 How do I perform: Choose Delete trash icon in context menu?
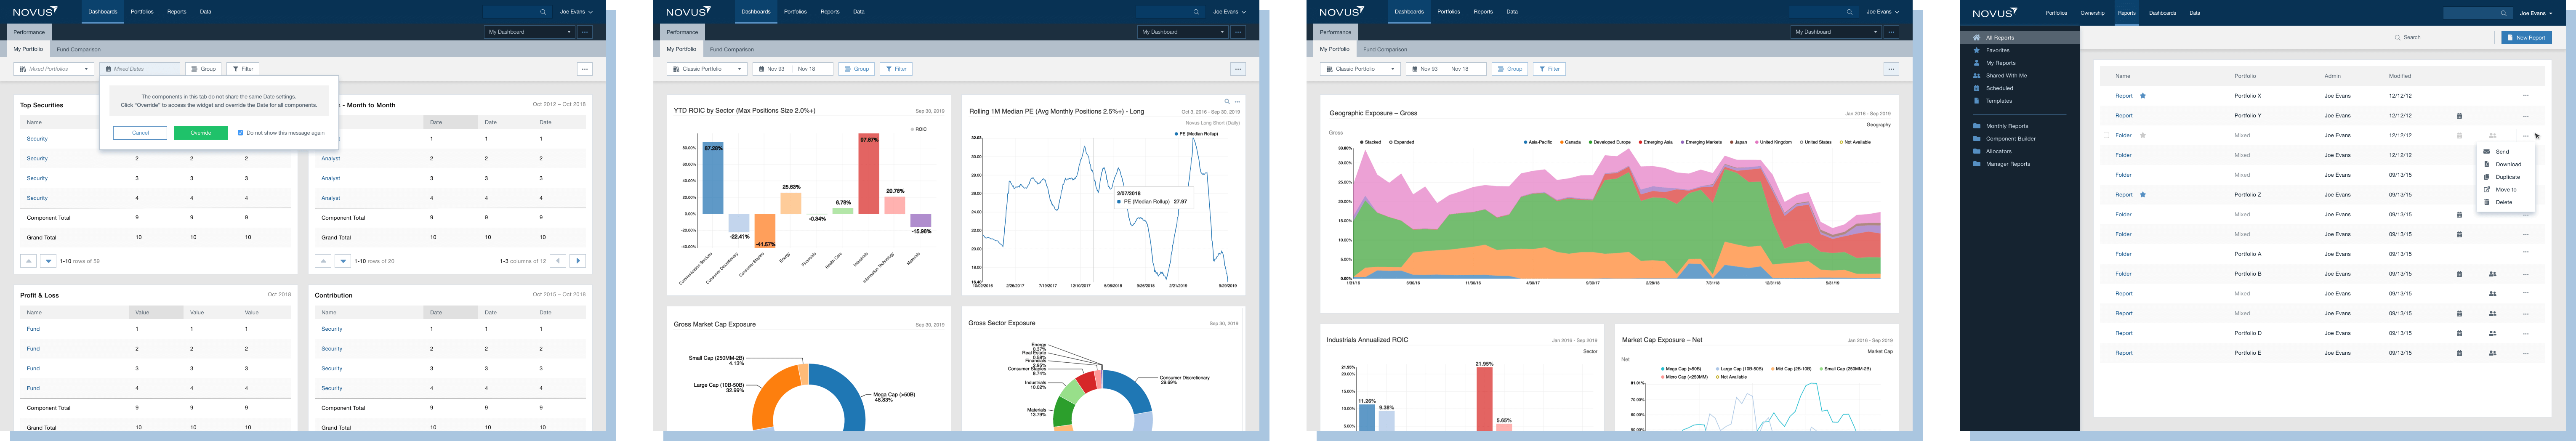click(x=2487, y=202)
